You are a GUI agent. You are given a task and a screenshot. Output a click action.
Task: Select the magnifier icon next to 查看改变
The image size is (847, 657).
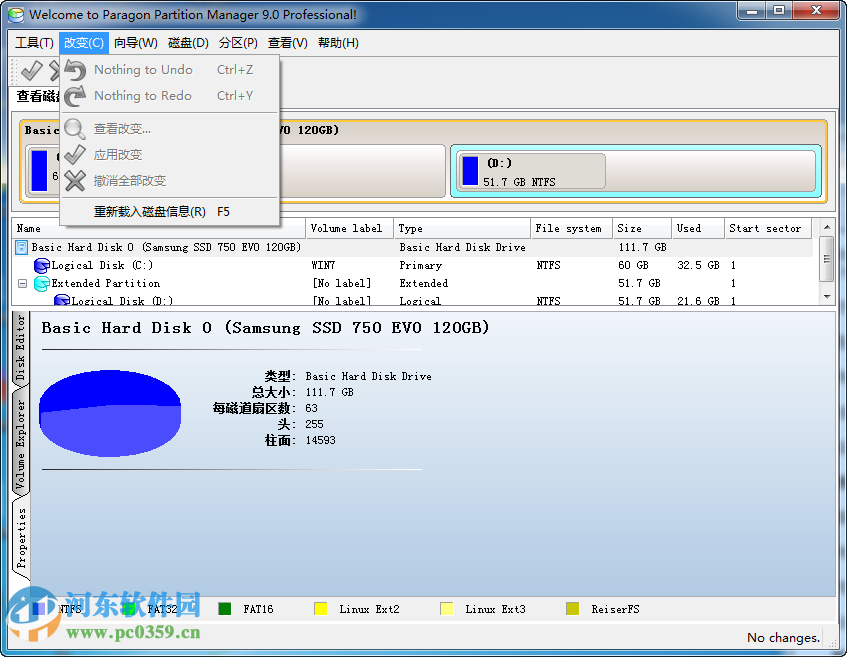[x=74, y=129]
